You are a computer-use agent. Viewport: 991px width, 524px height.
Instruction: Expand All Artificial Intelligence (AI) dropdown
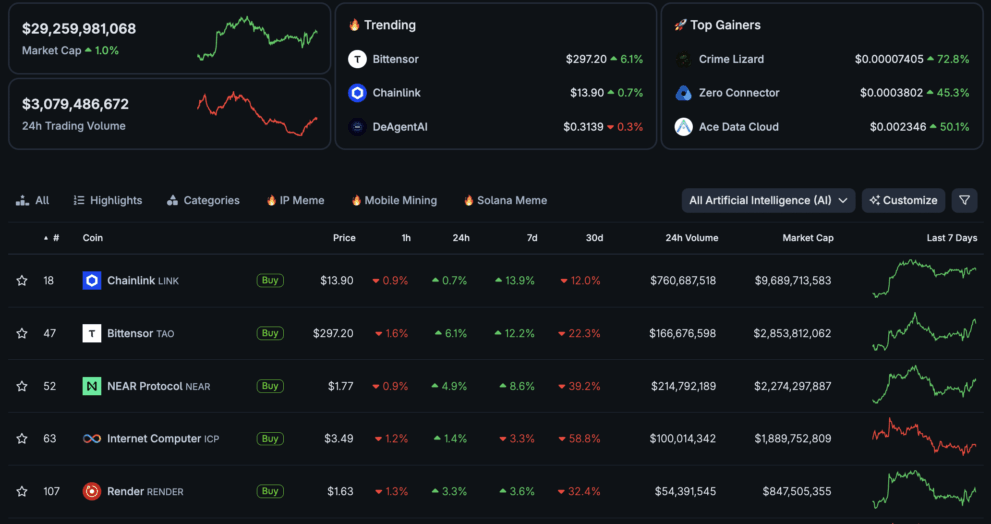point(768,200)
